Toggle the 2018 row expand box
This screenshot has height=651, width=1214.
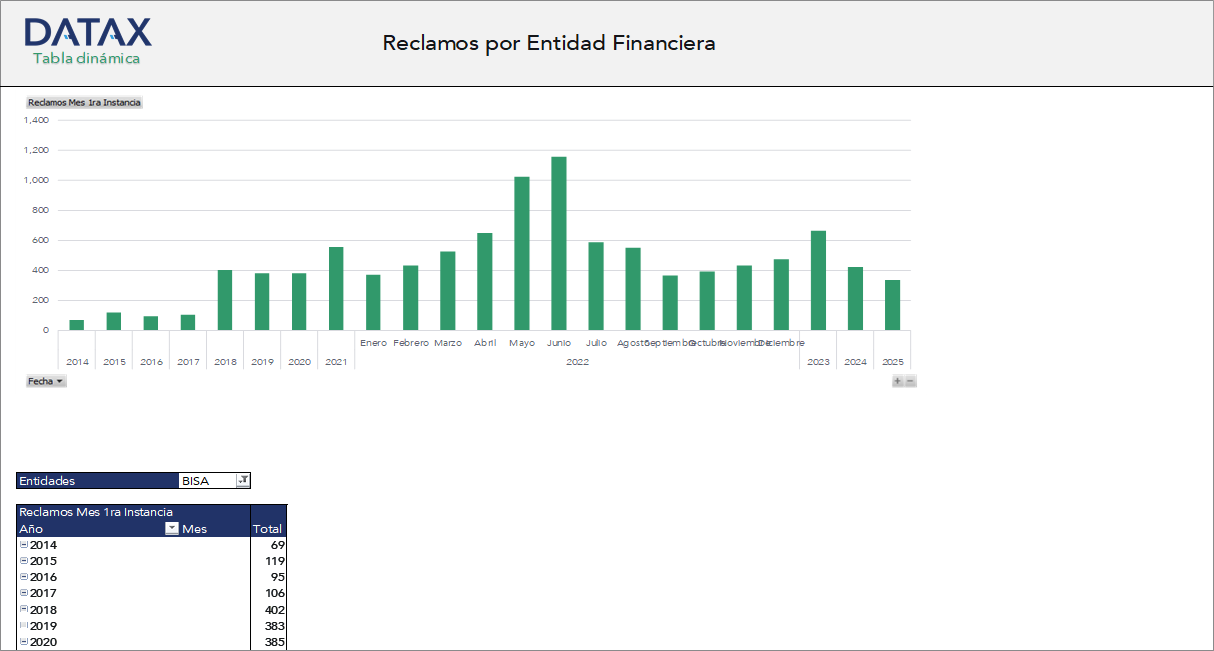(24, 609)
